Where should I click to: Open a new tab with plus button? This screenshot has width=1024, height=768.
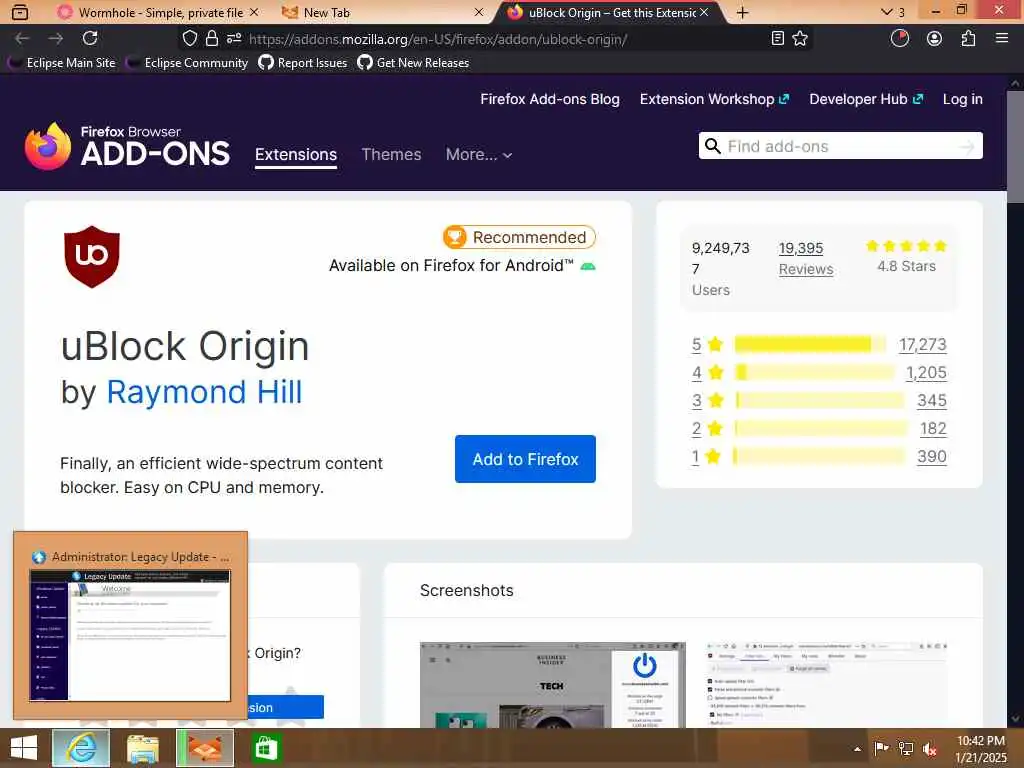click(x=743, y=12)
